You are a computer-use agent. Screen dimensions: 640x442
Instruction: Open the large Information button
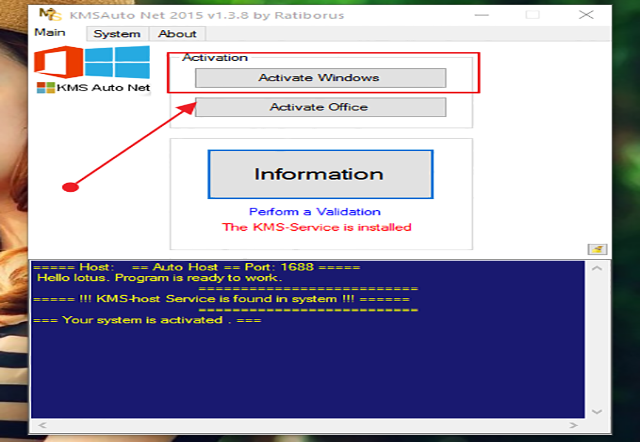pos(320,174)
